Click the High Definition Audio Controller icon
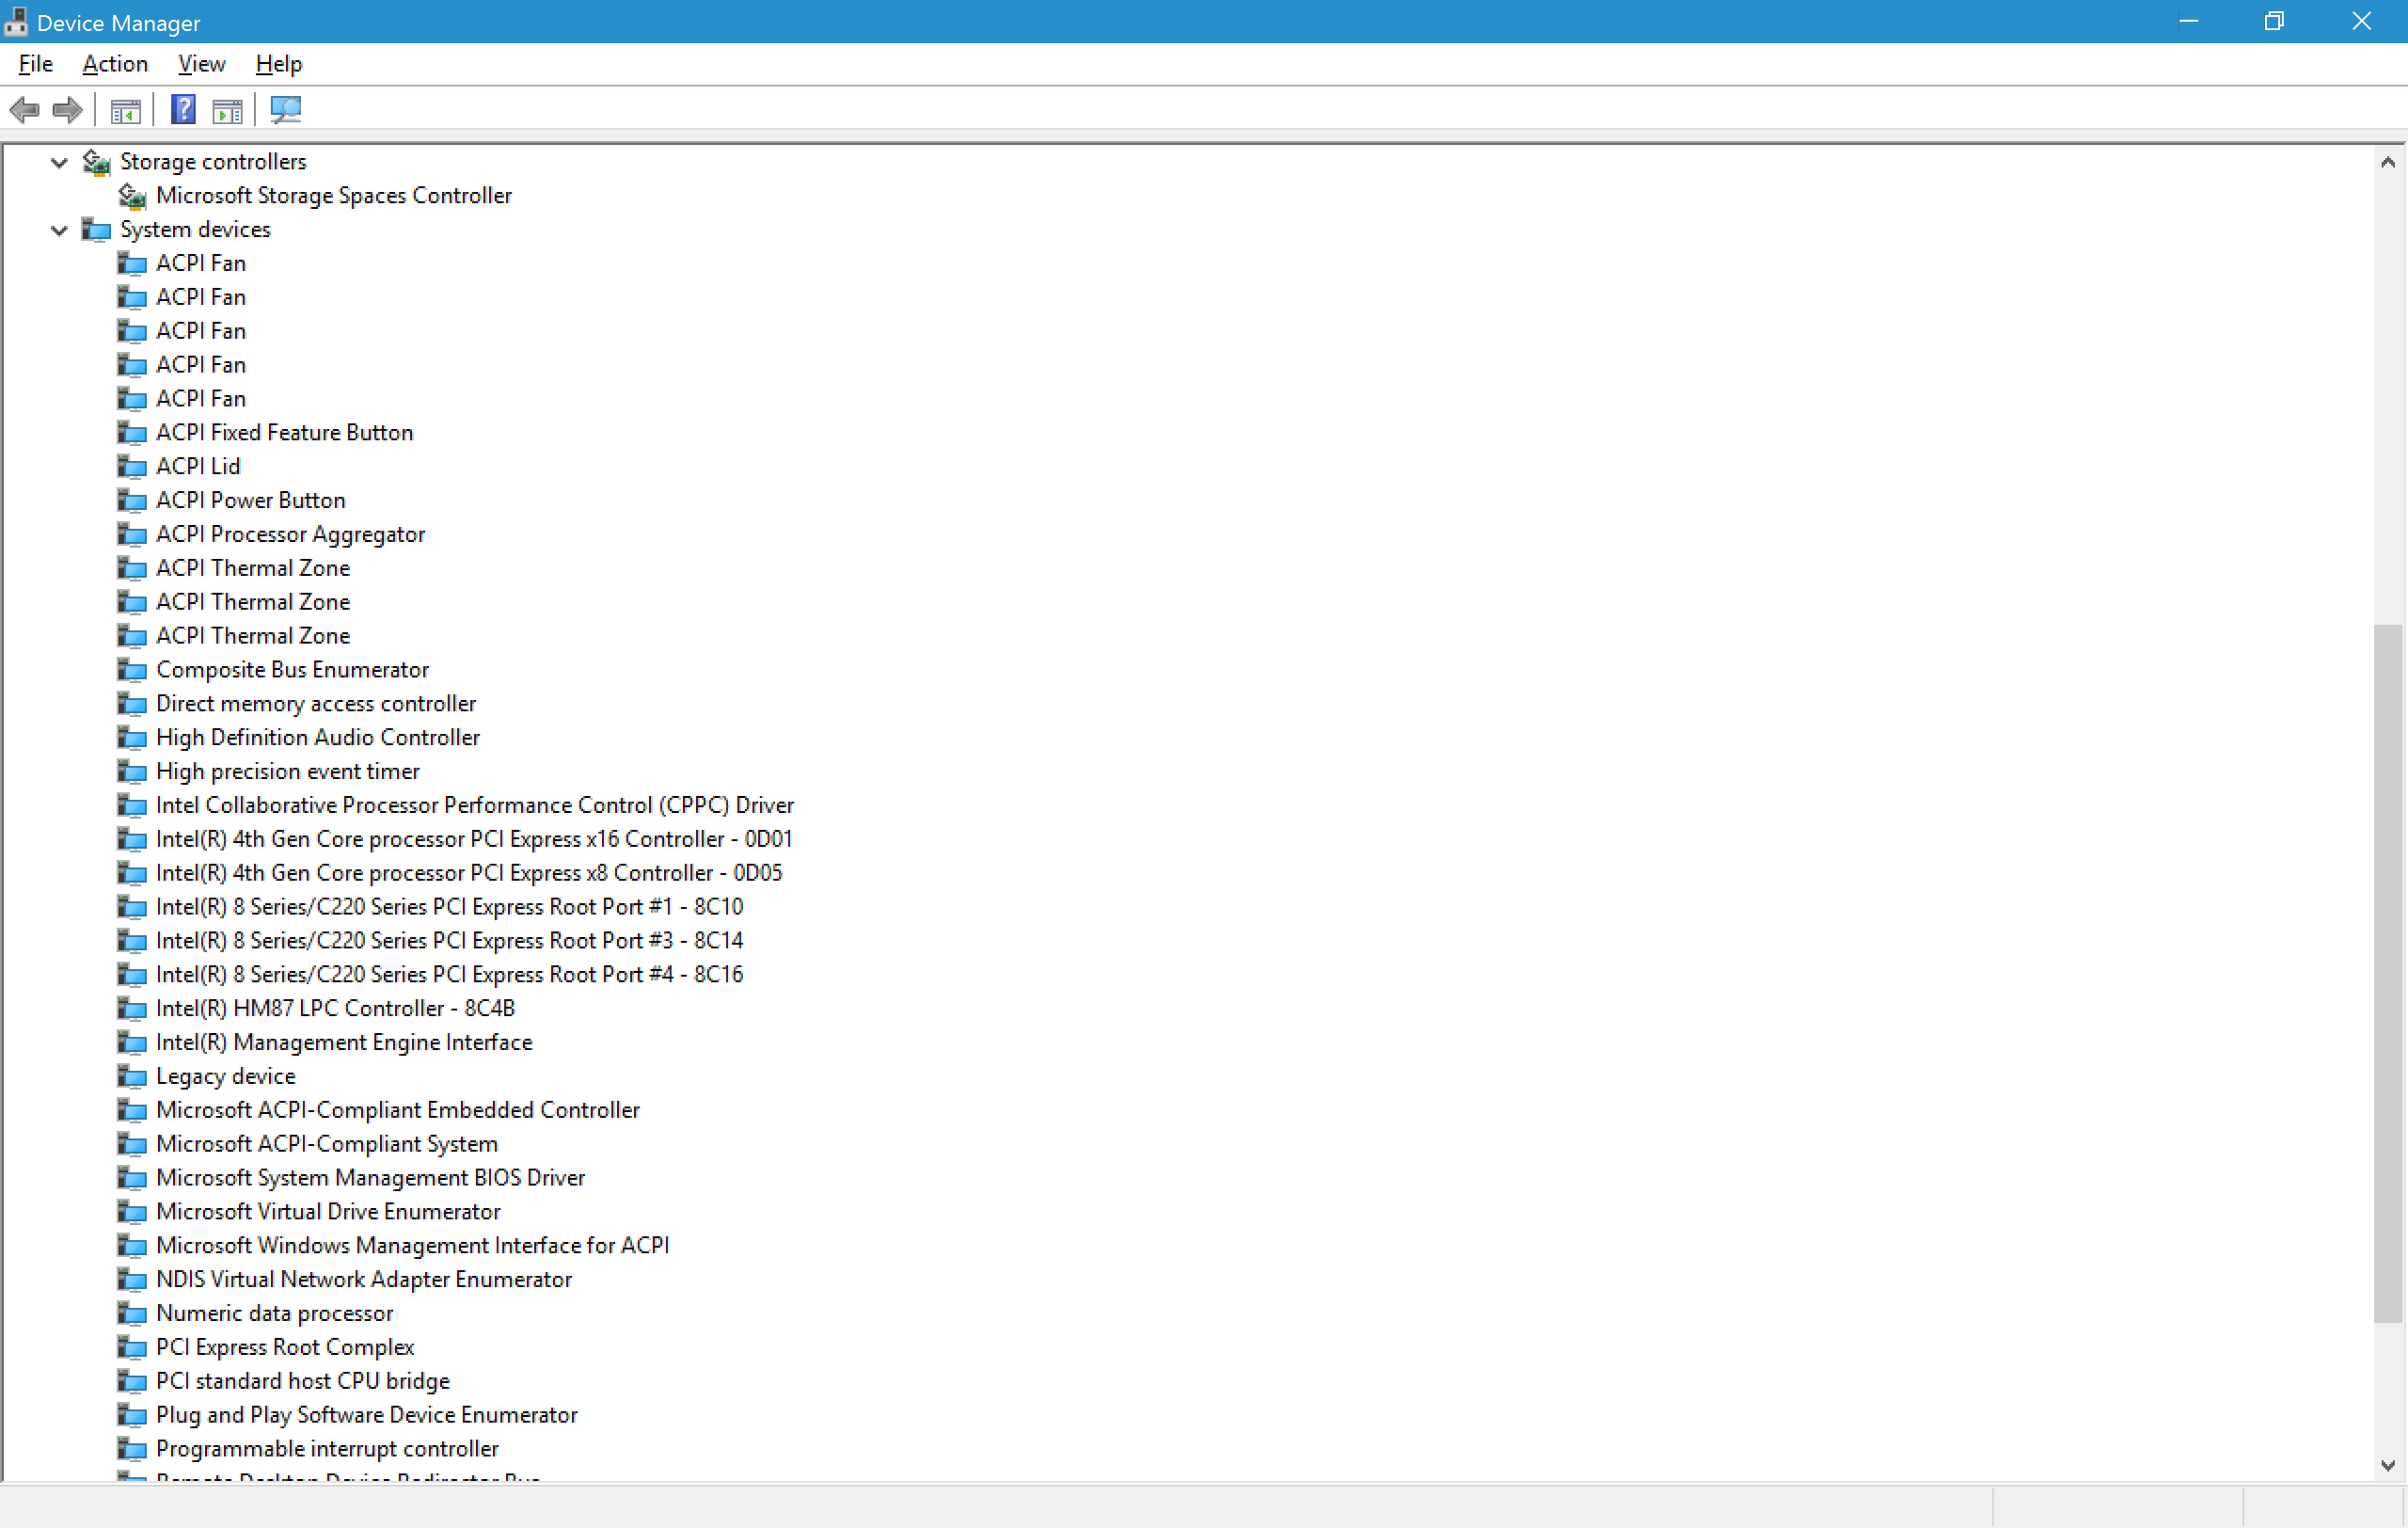The width and height of the screenshot is (2408, 1528). click(132, 738)
